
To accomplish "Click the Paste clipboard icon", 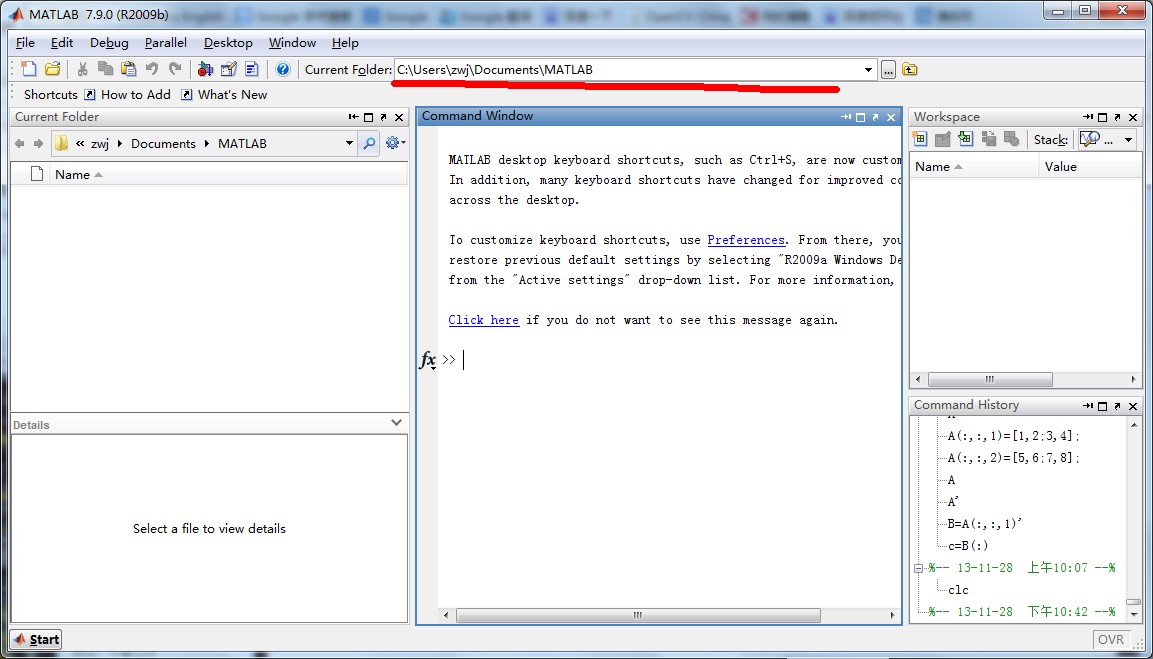I will click(129, 69).
